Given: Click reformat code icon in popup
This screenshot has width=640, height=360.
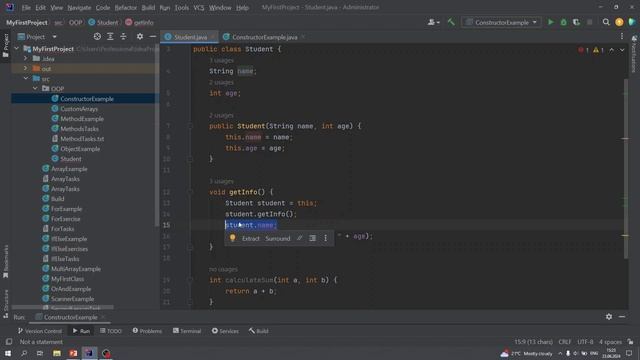Looking at the screenshot, I should point(313,238).
